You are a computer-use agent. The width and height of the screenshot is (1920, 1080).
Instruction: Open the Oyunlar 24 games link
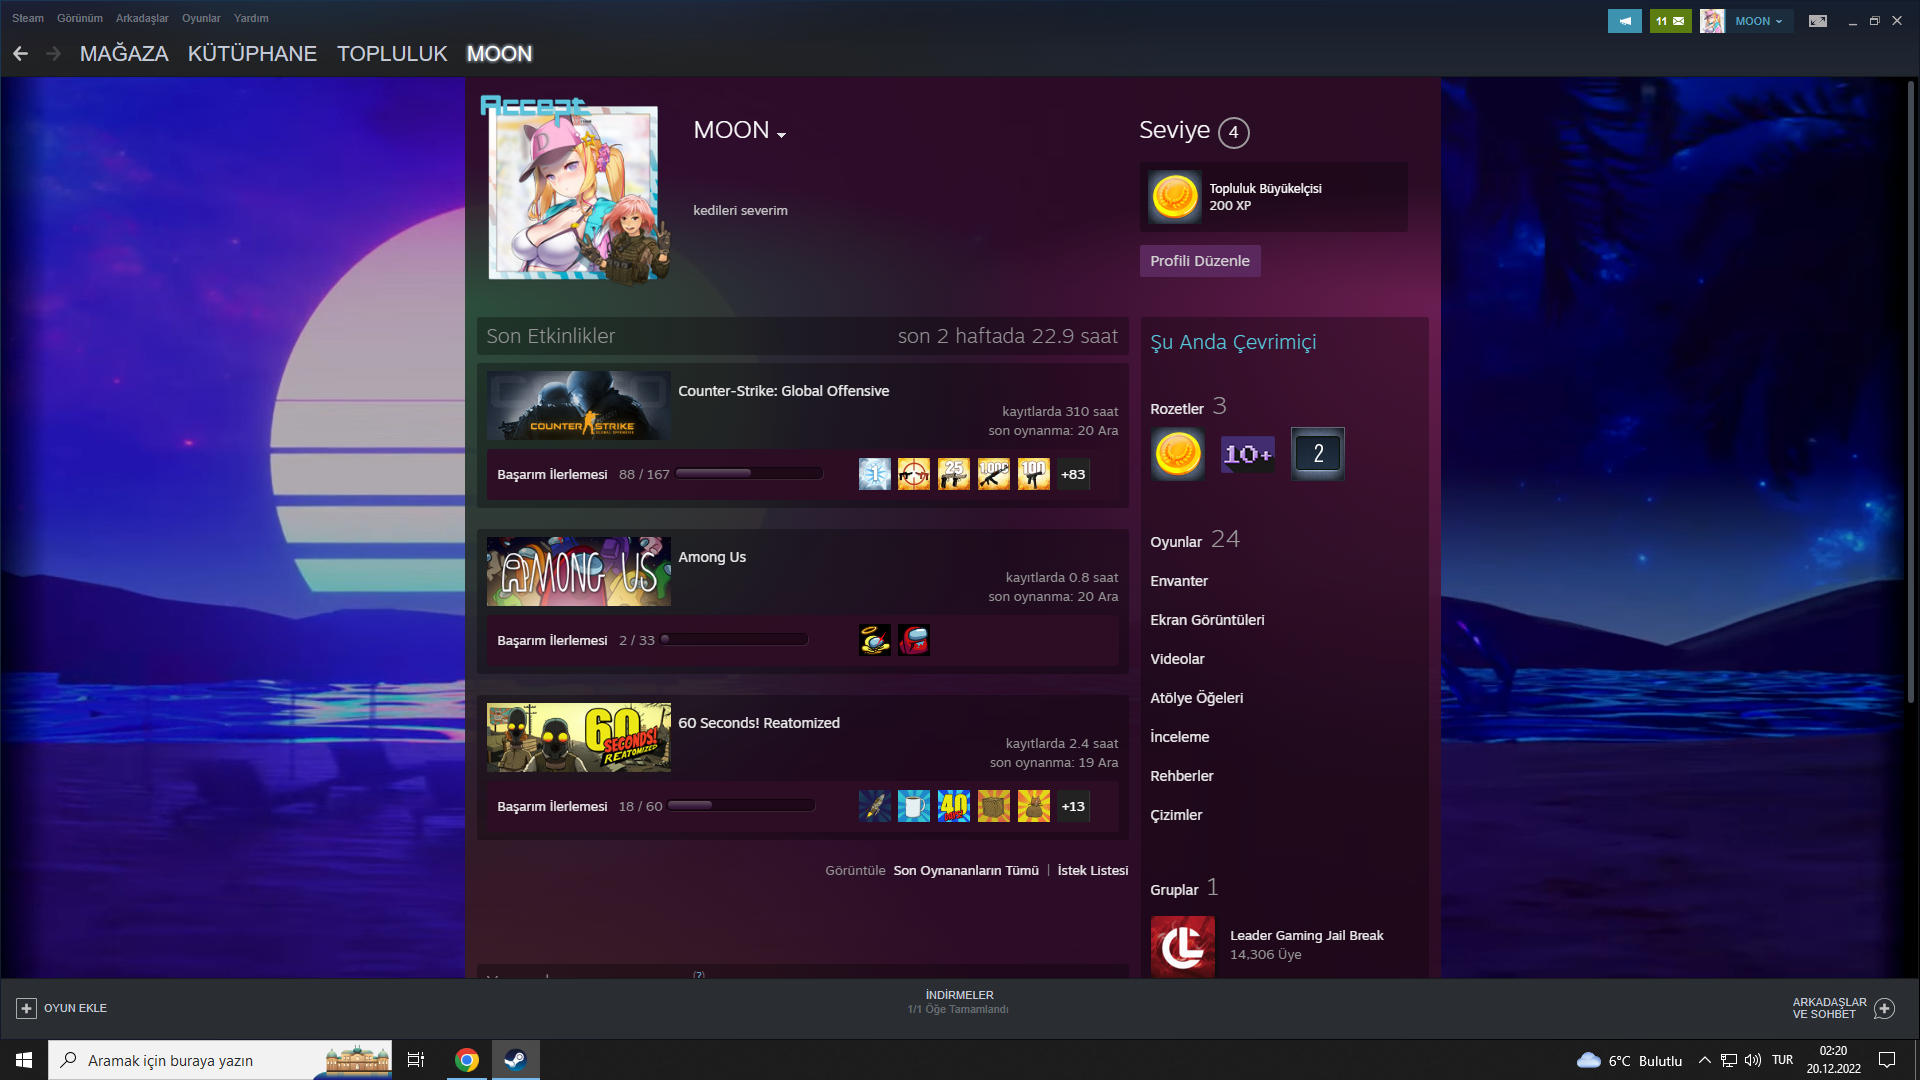coord(1195,540)
